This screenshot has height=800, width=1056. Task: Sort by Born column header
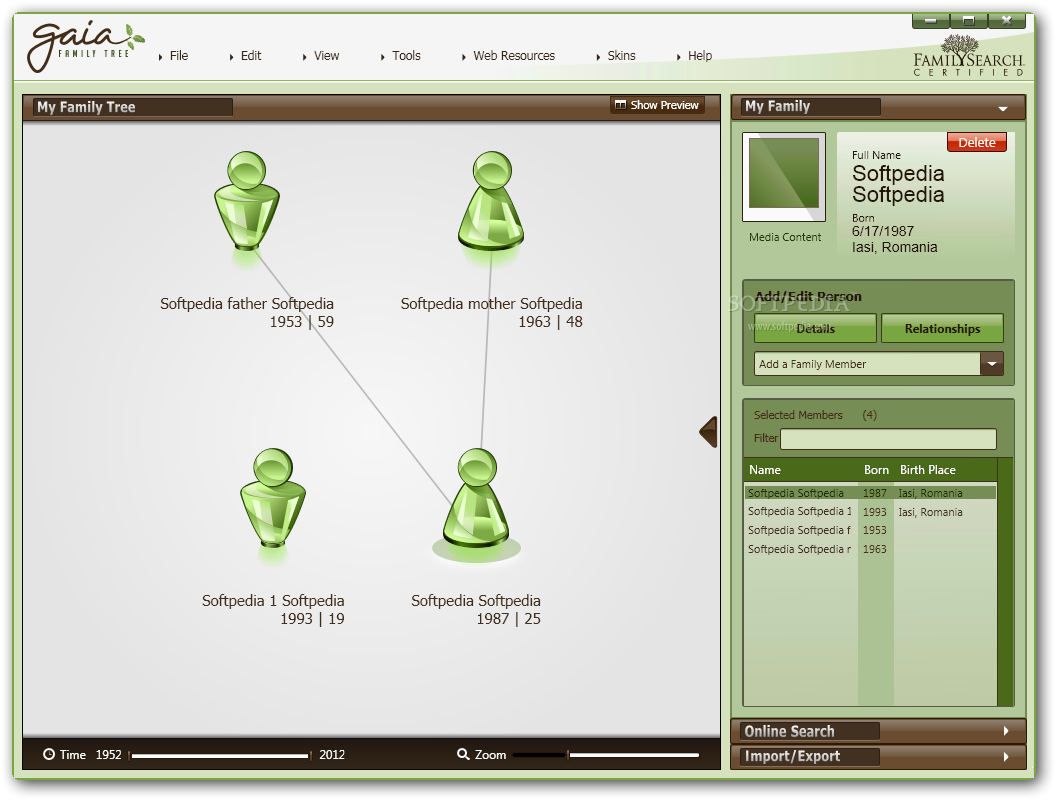[876, 470]
